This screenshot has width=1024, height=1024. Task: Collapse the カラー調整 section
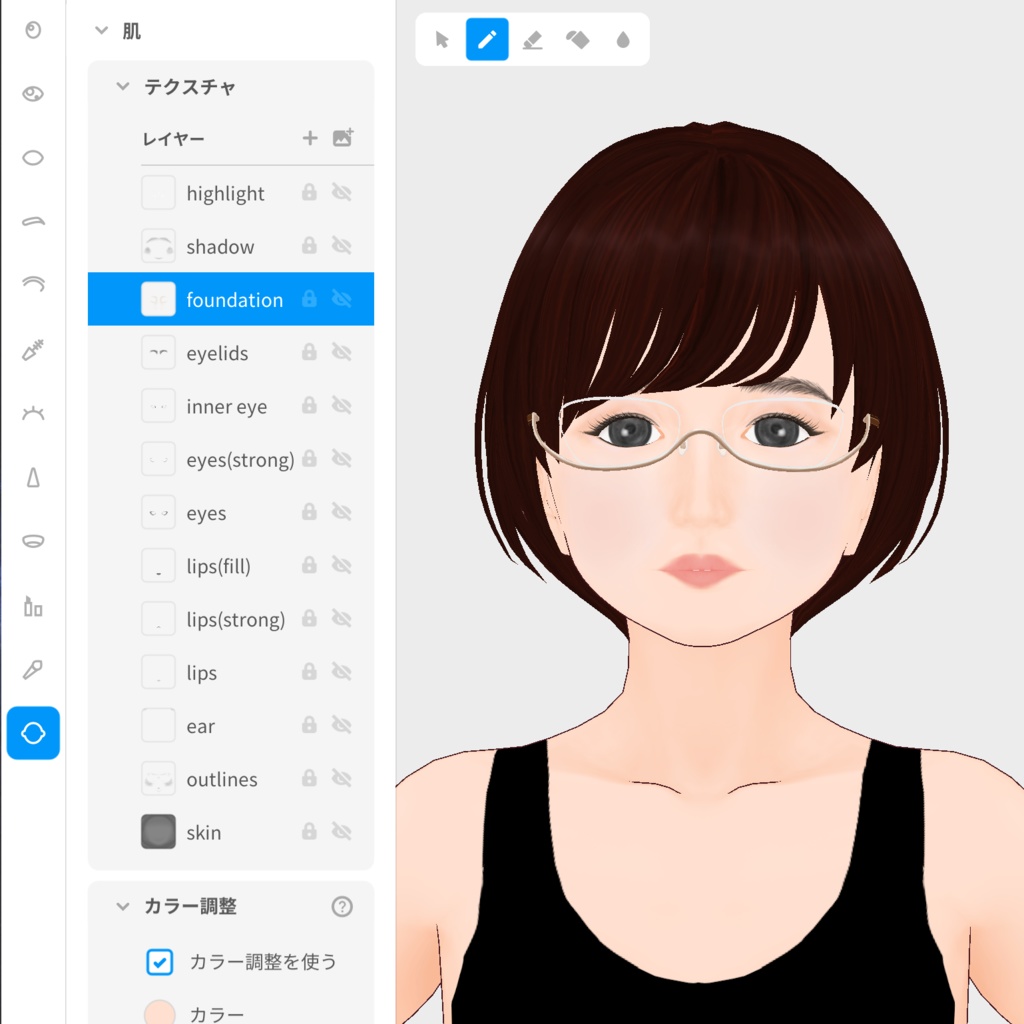(x=122, y=906)
